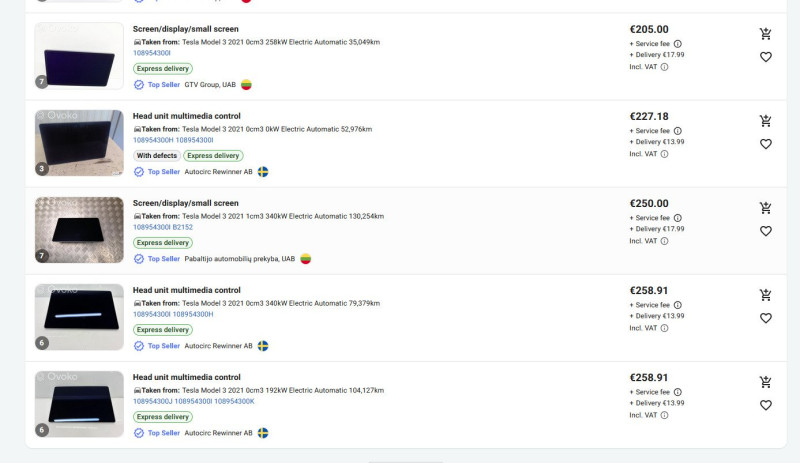
Task: Open the 52,976km Head unit multimedia control title
Action: click(186, 116)
